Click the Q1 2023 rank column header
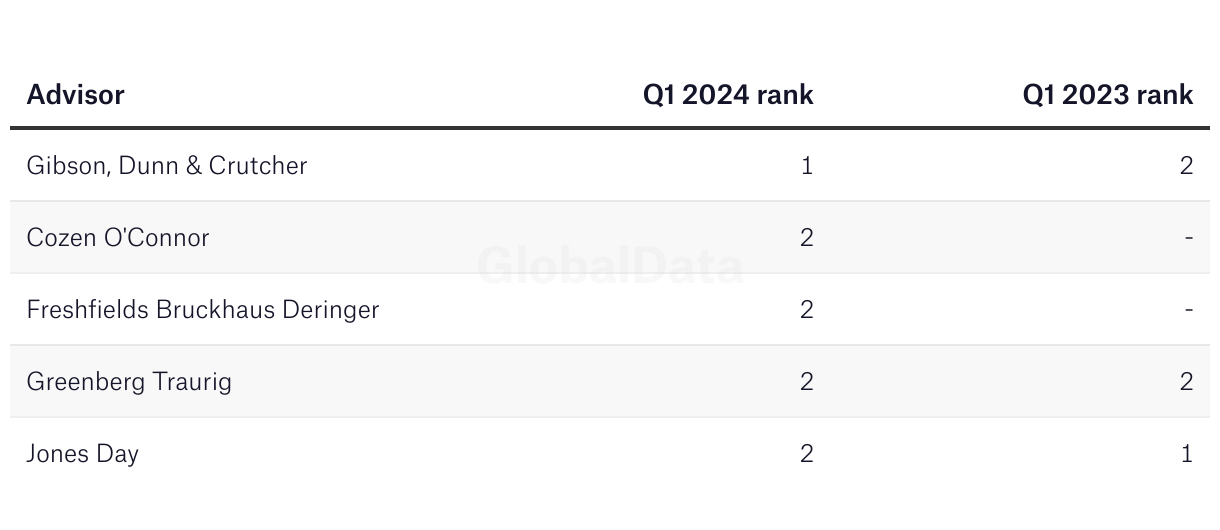The height and width of the screenshot is (530, 1220). point(1107,95)
